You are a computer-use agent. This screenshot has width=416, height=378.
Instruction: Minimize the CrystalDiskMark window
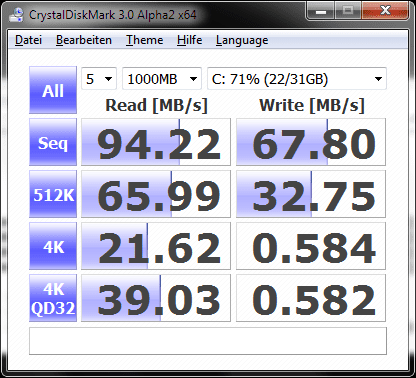pyautogui.click(x=320, y=11)
